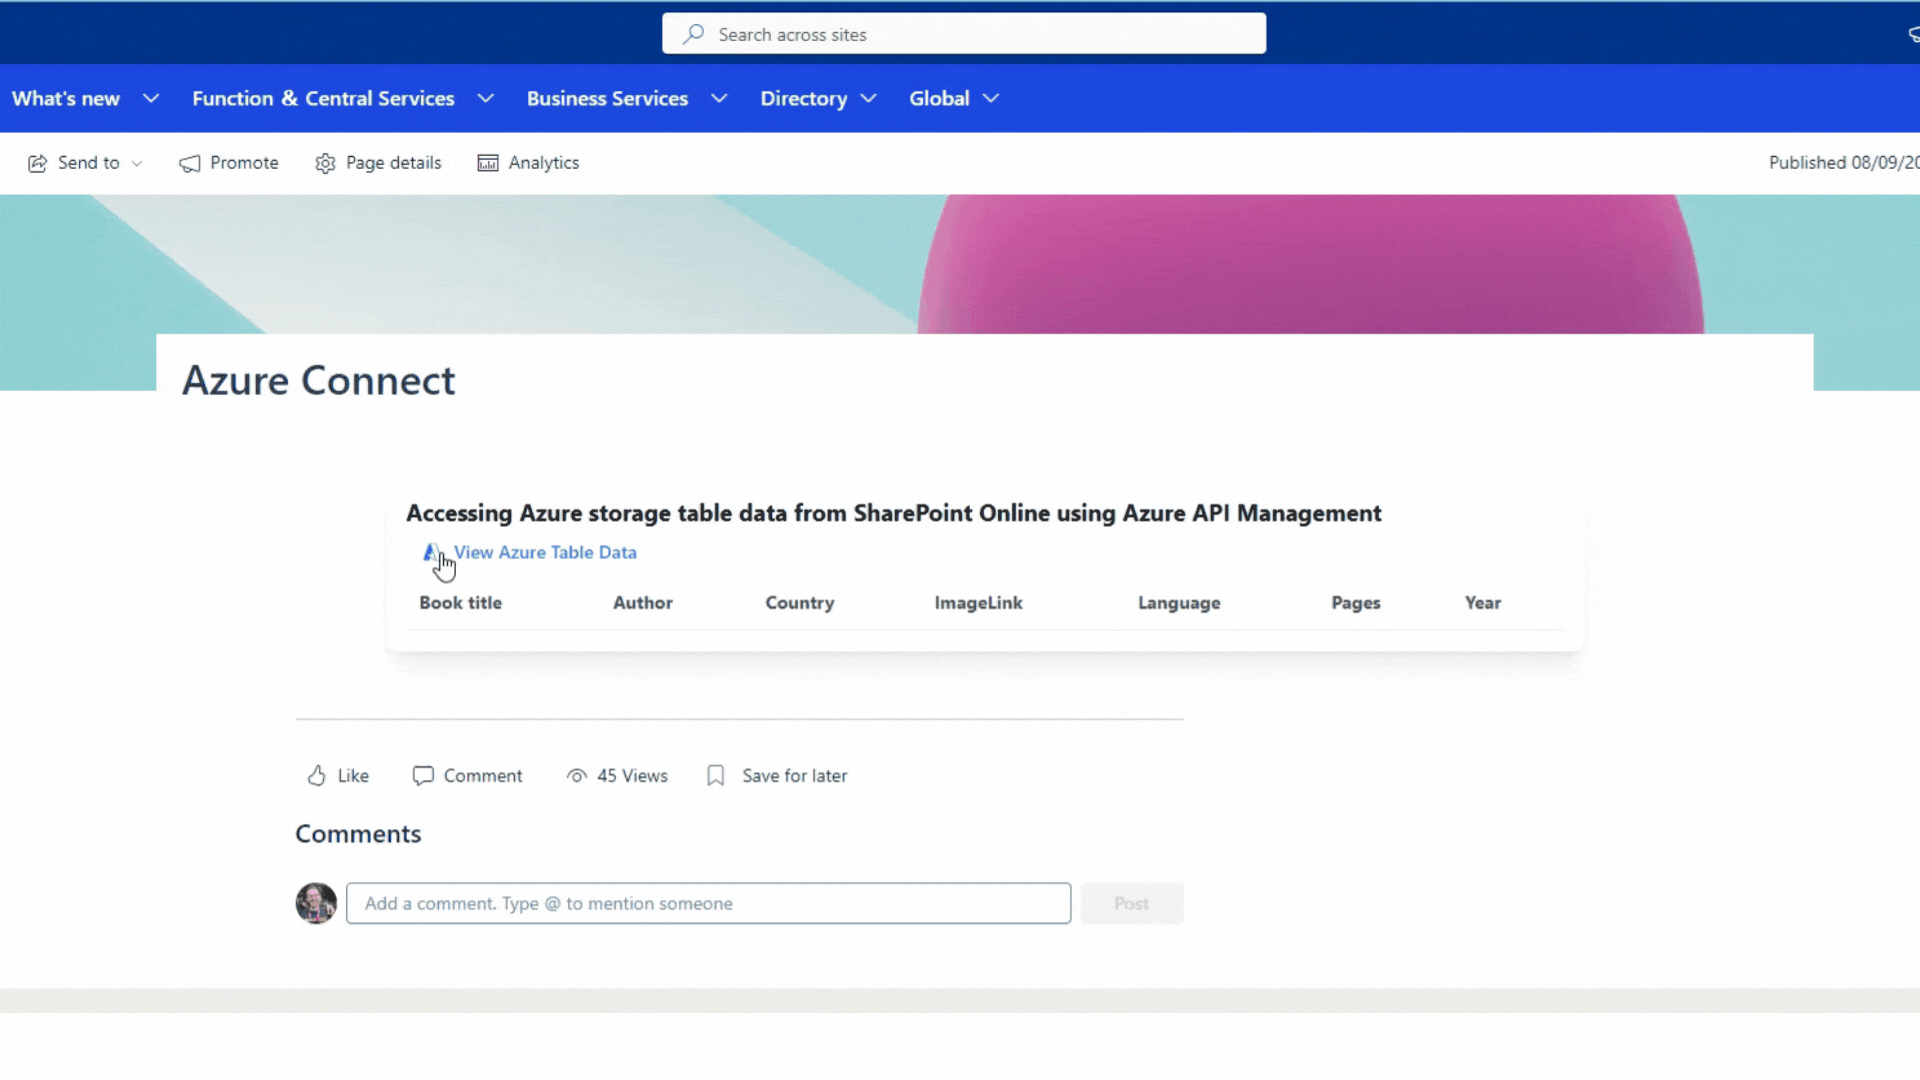1920x1080 pixels.
Task: Click the Azure Connect page title
Action: 318,380
